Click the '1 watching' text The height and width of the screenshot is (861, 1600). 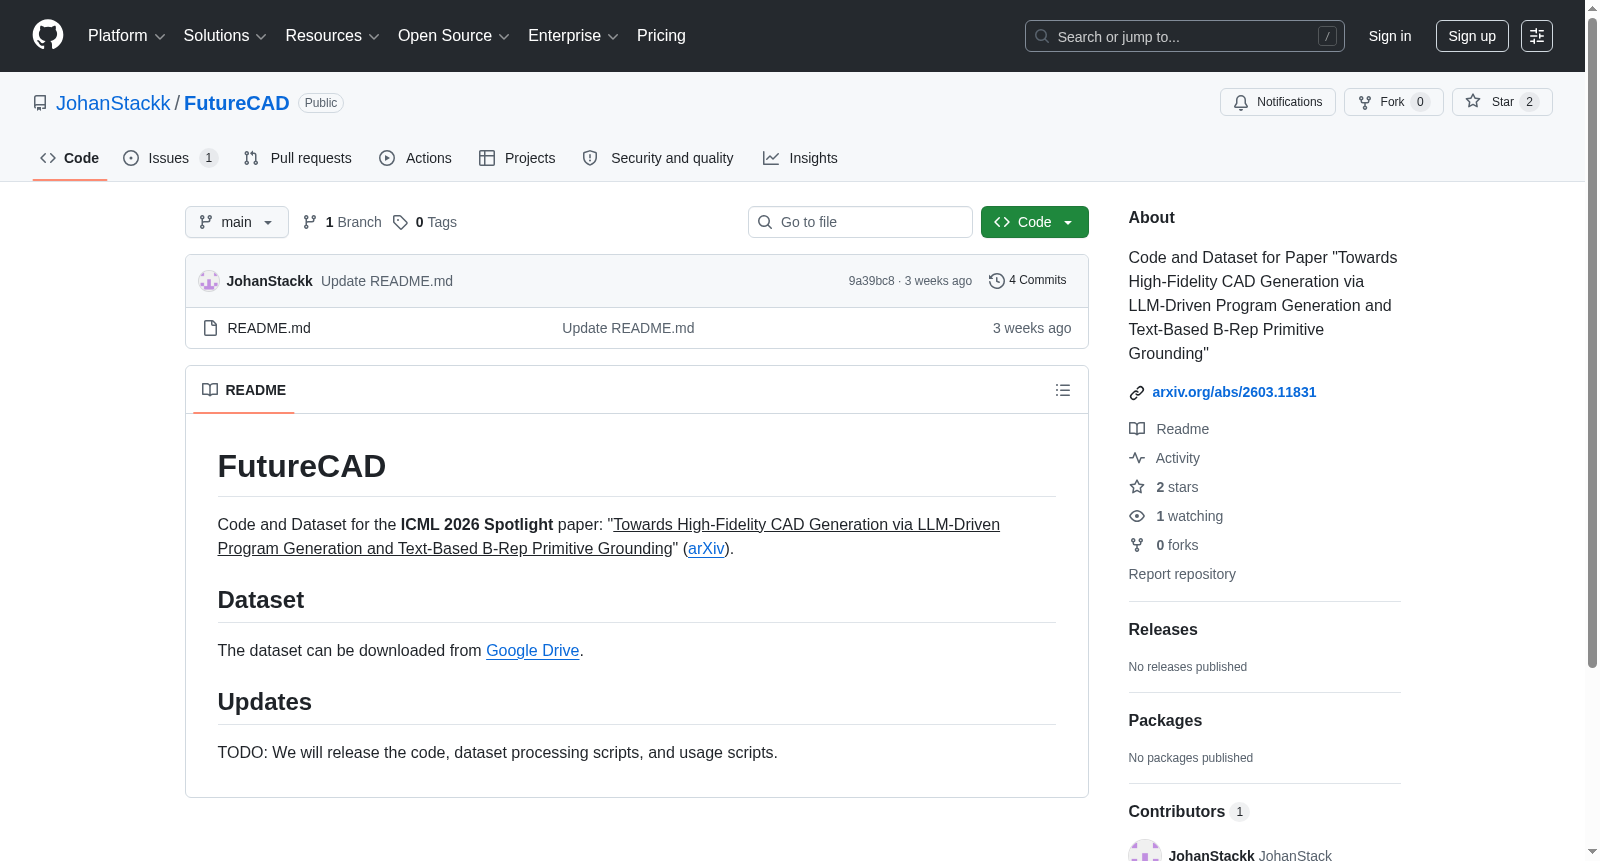[x=1190, y=516]
